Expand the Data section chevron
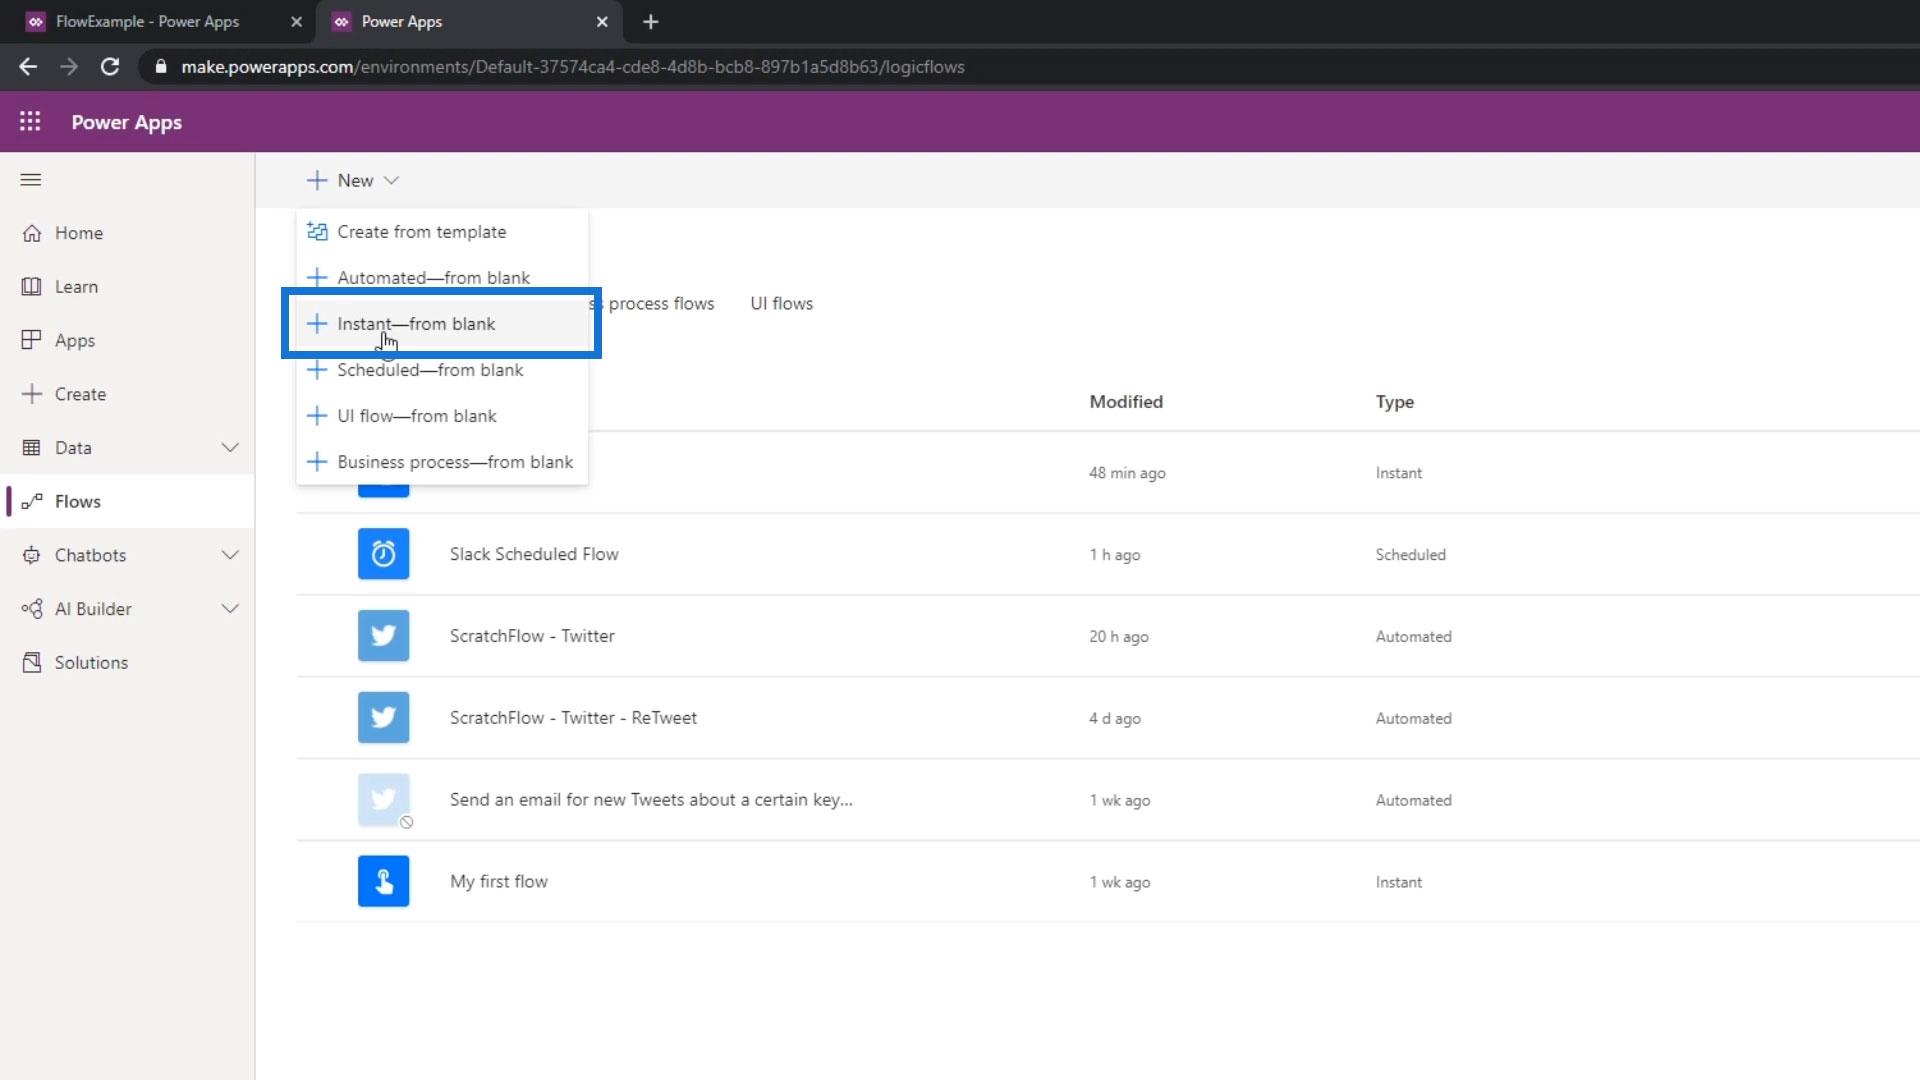Image resolution: width=1920 pixels, height=1080 pixels. 230,448
